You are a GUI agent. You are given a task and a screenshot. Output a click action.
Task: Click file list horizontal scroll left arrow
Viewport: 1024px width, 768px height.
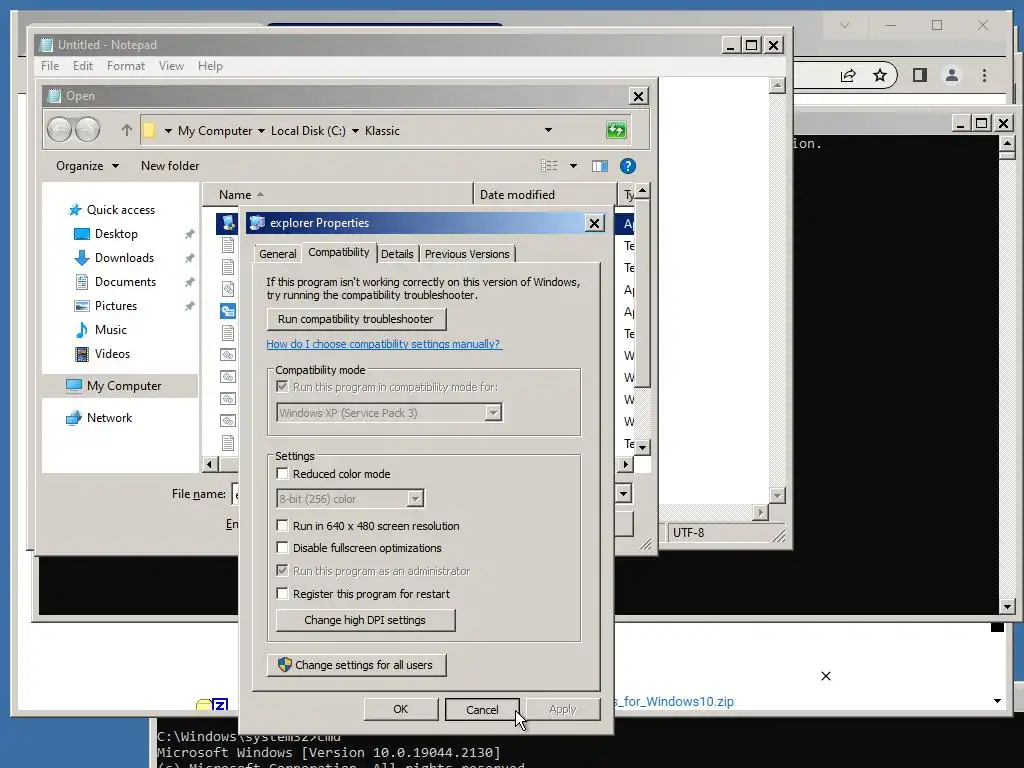(210, 464)
